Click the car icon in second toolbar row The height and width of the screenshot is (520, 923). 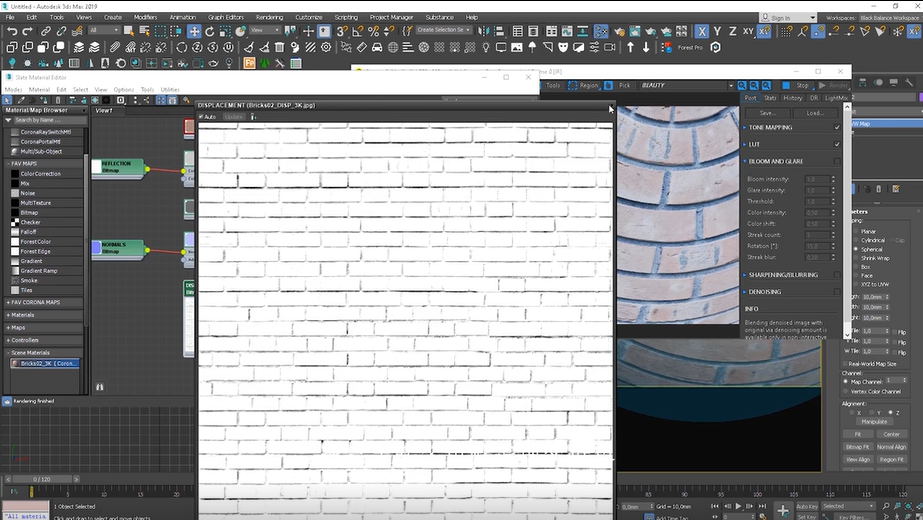[x=377, y=47]
